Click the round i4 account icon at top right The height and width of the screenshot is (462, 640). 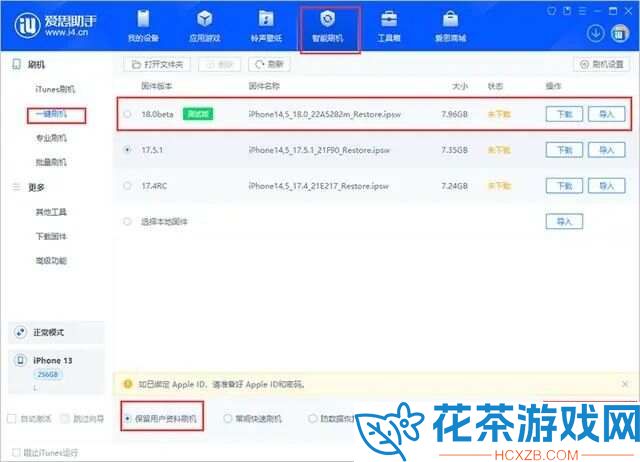[x=620, y=33]
